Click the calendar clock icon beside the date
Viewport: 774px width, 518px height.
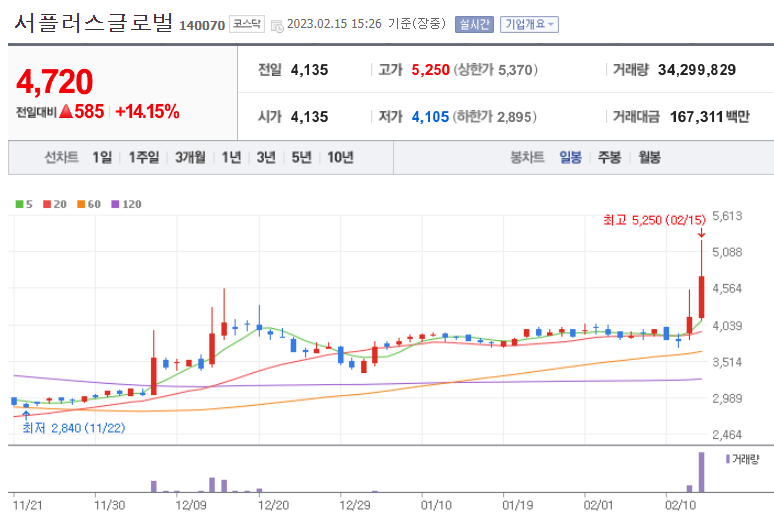pos(277,26)
